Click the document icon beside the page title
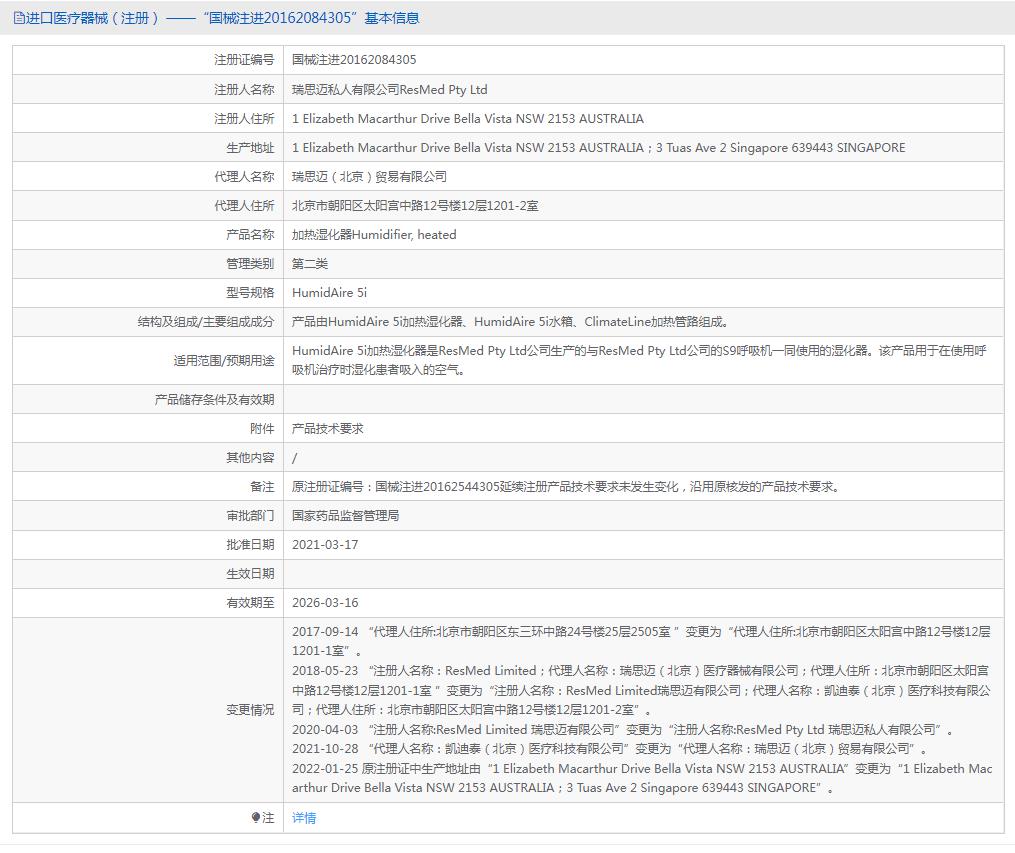This screenshot has width=1015, height=853. [19, 18]
